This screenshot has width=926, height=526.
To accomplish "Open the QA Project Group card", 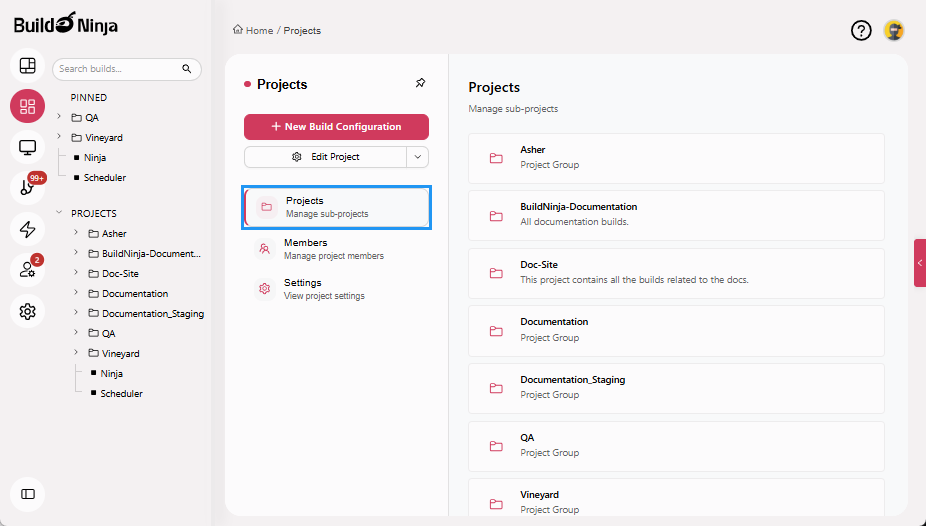I will [x=676, y=446].
